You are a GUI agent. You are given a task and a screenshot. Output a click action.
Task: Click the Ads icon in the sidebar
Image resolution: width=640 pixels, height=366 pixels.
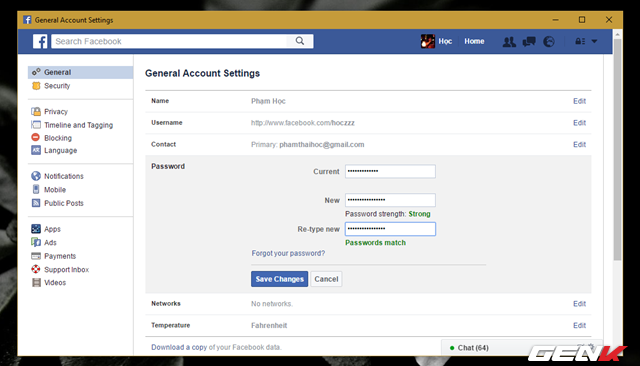click(36, 242)
